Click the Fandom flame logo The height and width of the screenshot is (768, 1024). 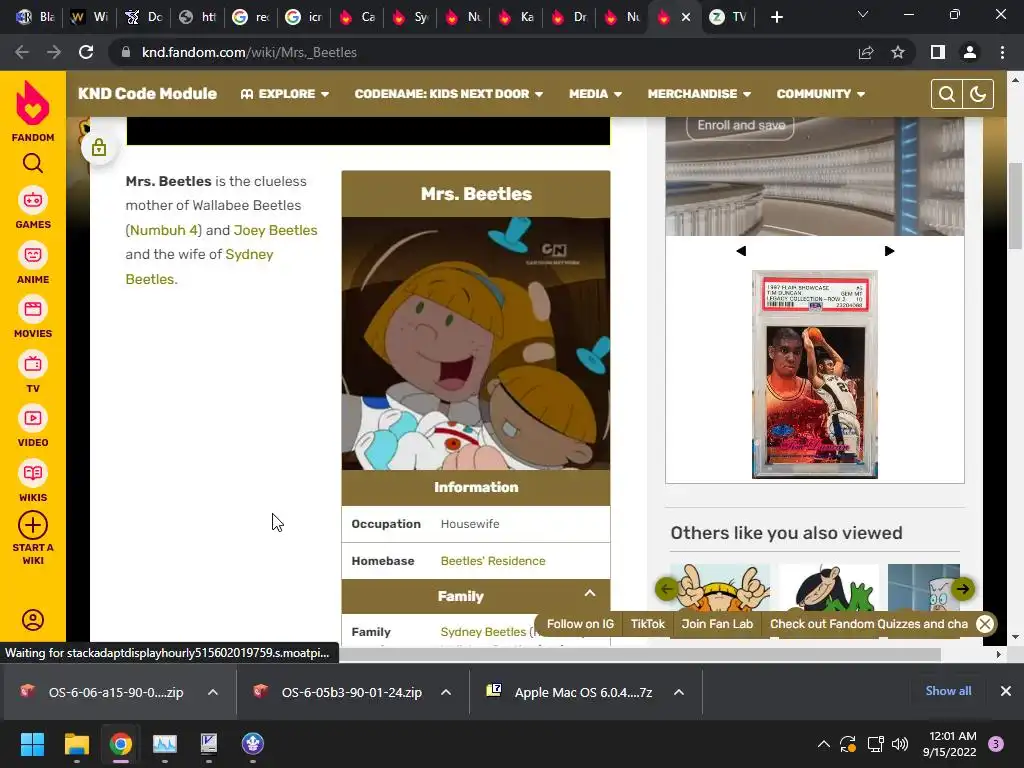coord(33,103)
